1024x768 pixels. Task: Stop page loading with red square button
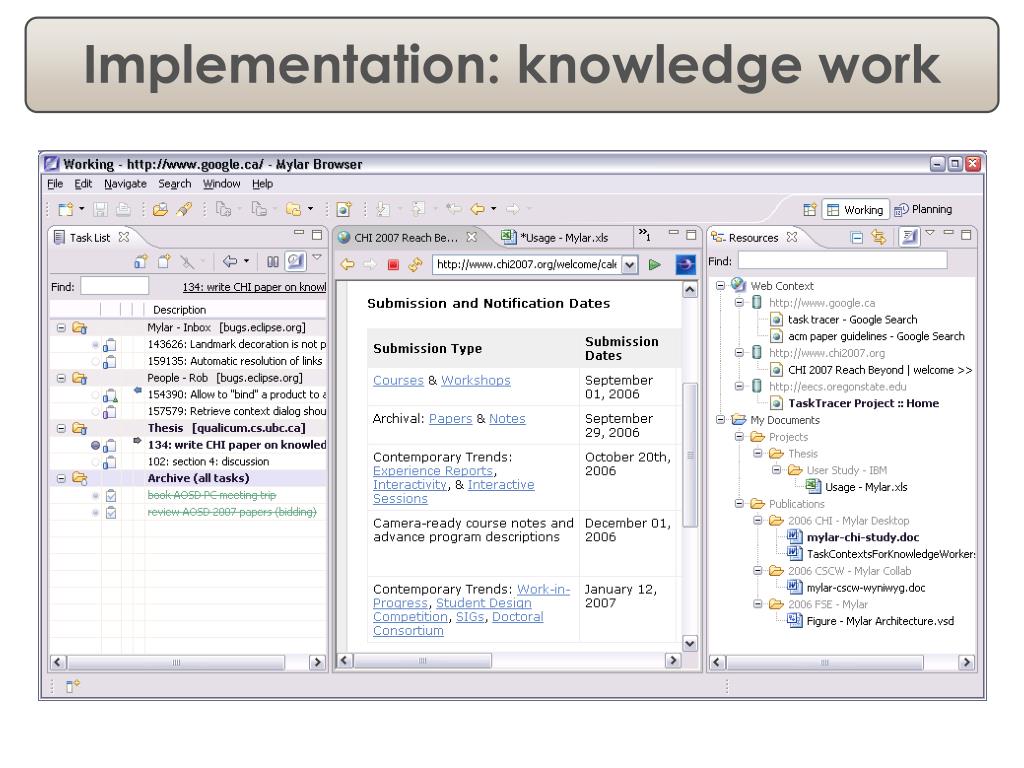click(393, 264)
